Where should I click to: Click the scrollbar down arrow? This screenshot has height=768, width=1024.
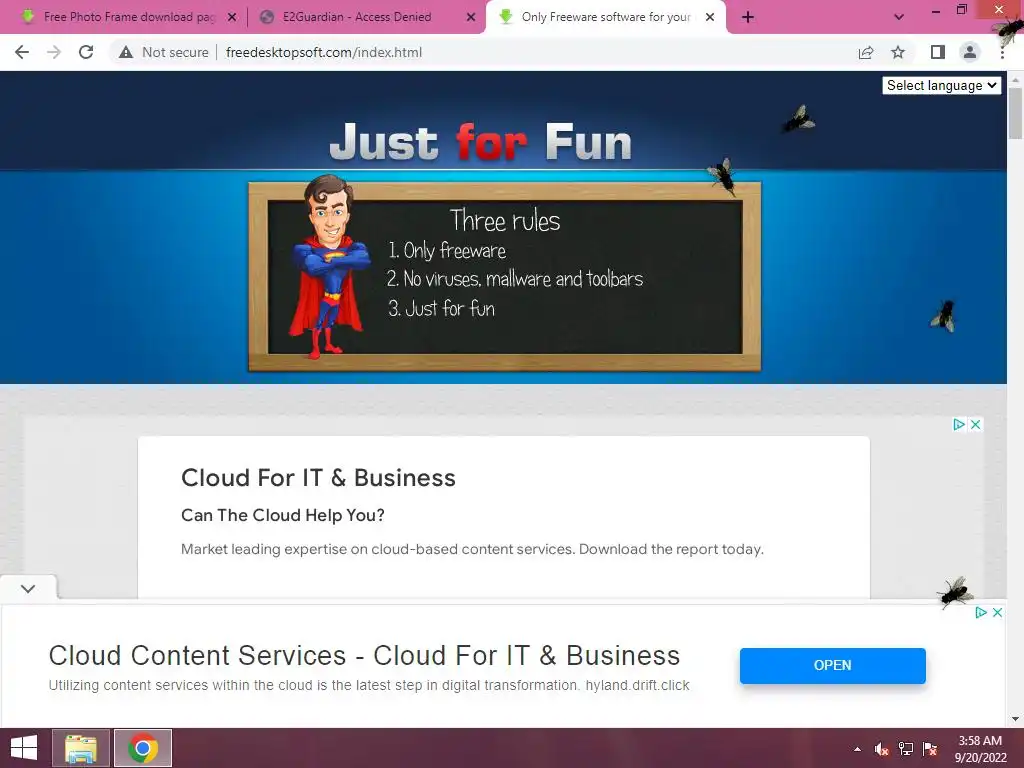point(1015,719)
